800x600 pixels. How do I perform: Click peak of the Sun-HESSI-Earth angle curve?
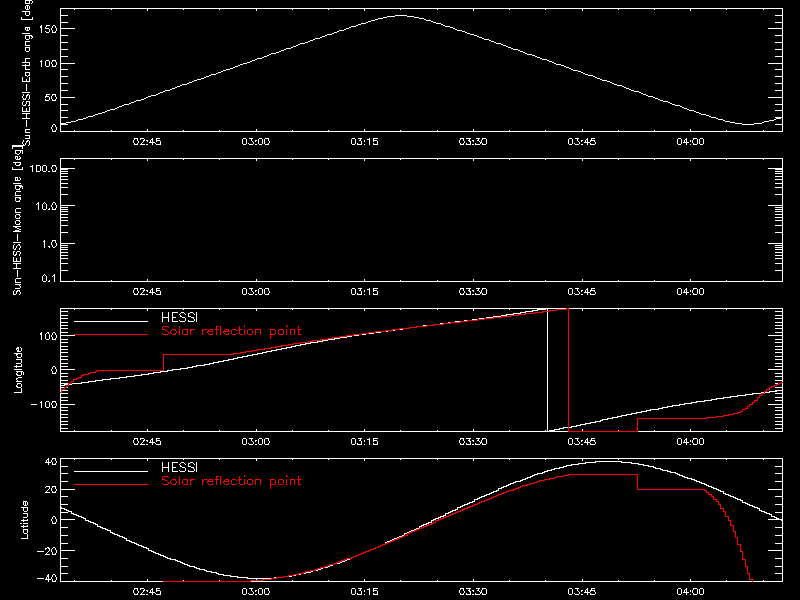402,16
